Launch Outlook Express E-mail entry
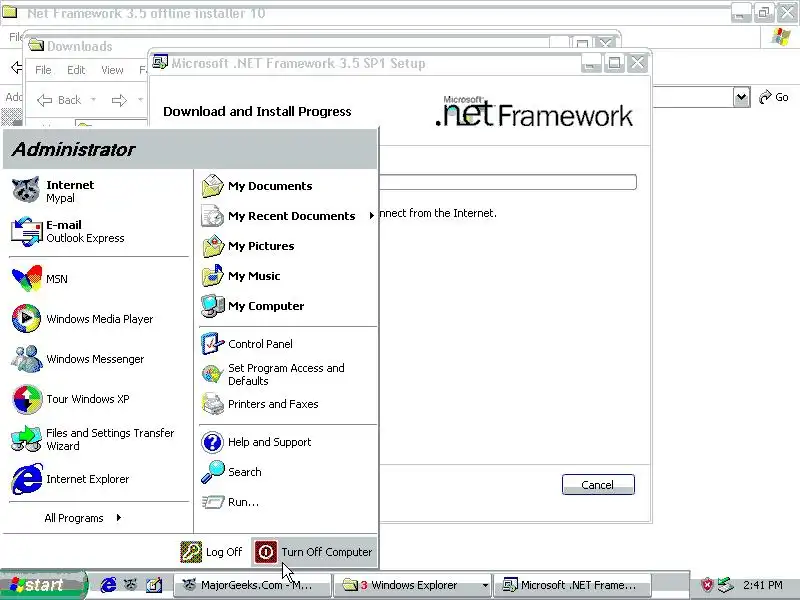Image resolution: width=800 pixels, height=600 pixels. tap(99, 231)
